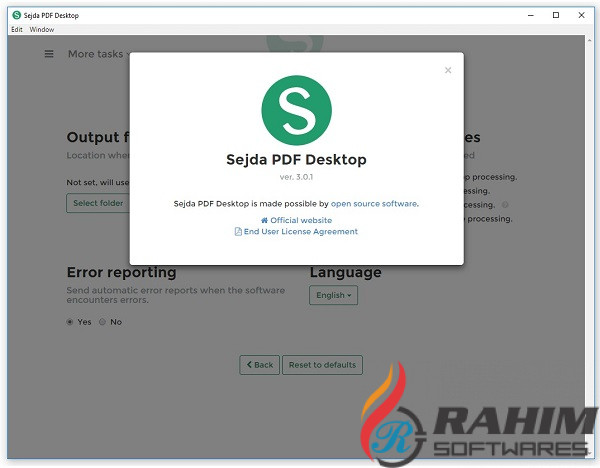This screenshot has width=600, height=468.
Task: Open the Edit menu
Action: pos(17,29)
